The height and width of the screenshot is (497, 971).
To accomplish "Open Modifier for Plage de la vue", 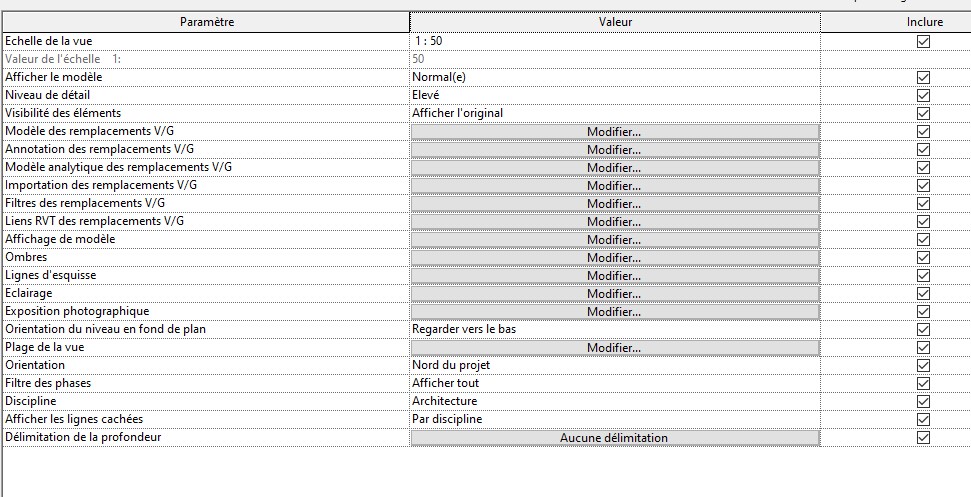I will [614, 347].
